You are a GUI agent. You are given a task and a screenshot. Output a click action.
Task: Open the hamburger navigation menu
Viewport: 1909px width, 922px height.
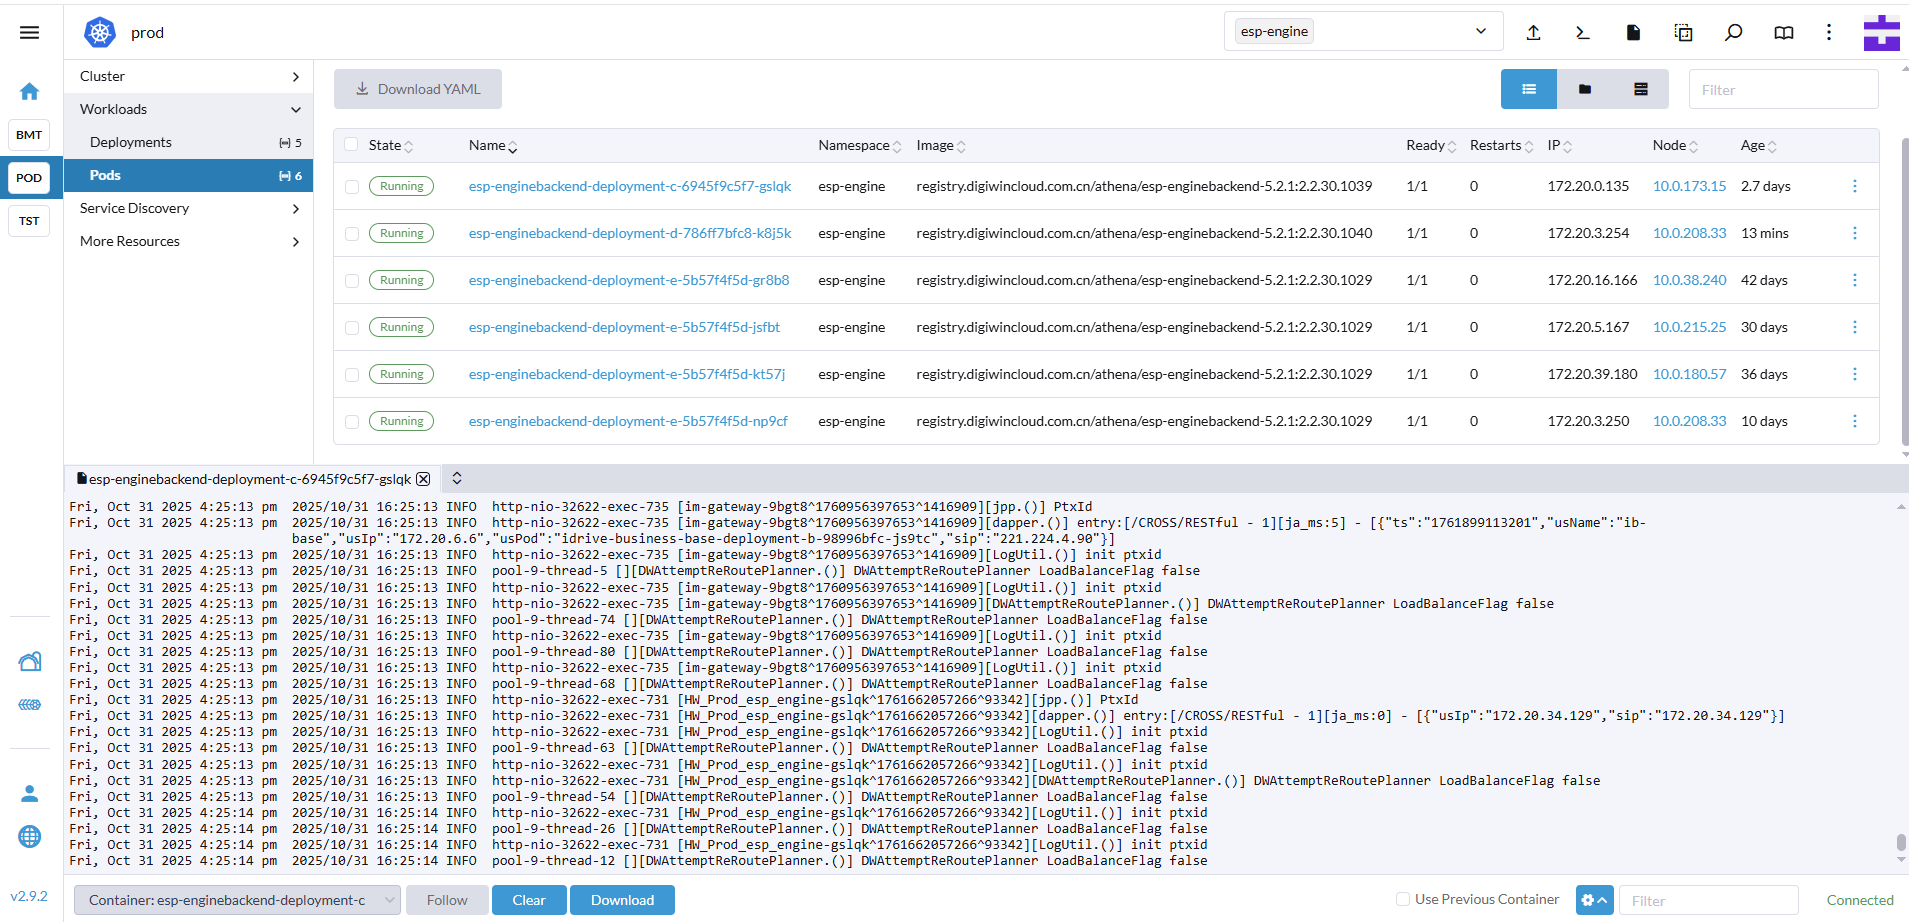[29, 33]
